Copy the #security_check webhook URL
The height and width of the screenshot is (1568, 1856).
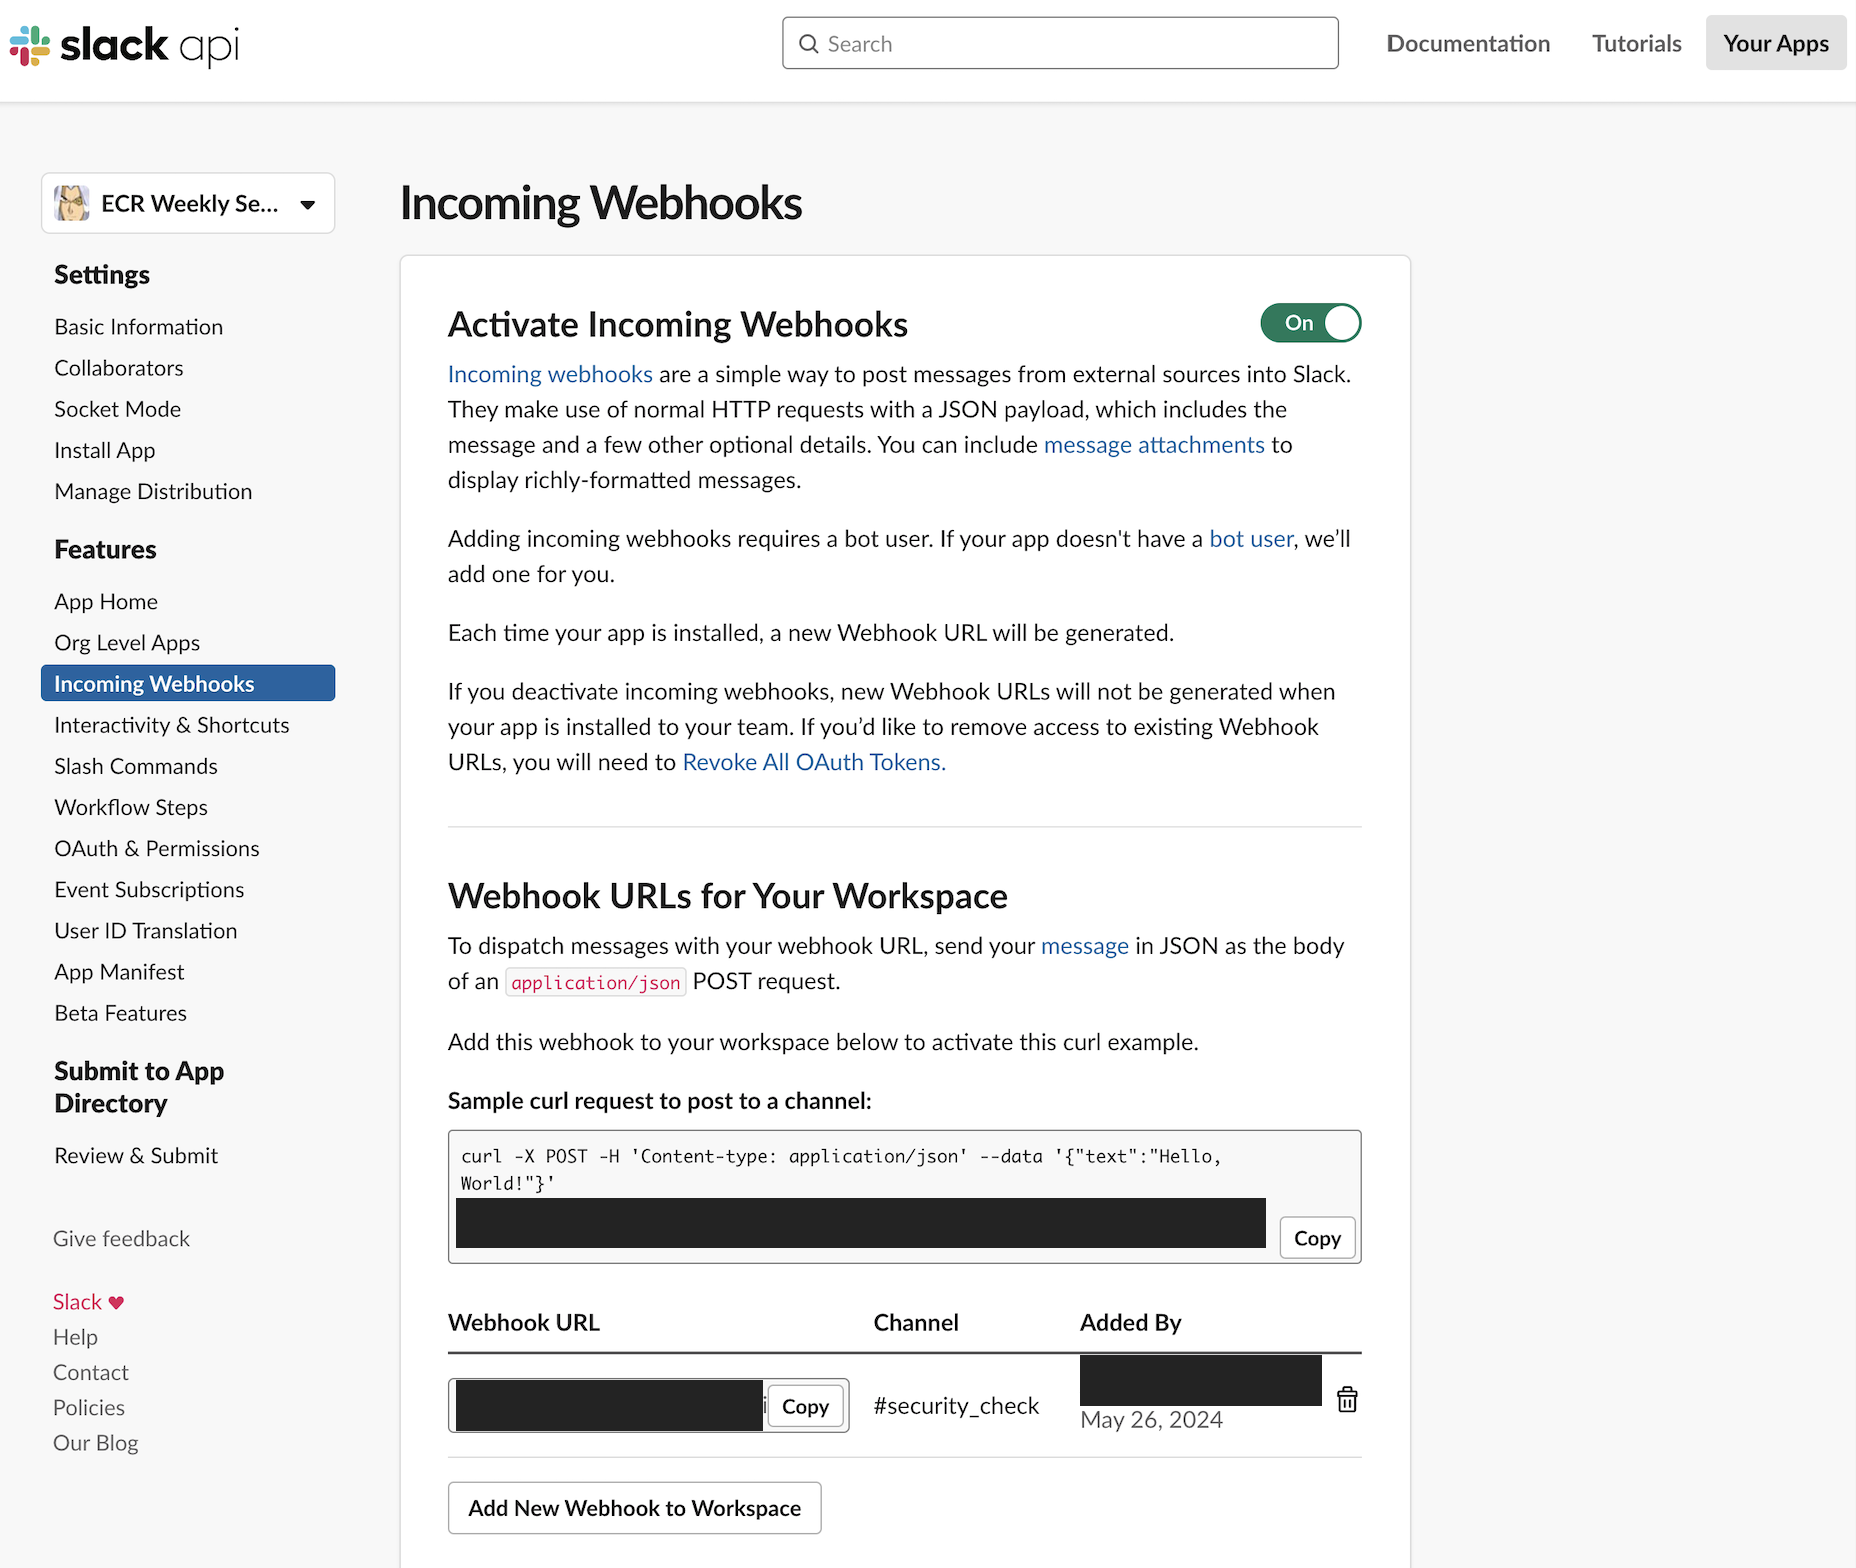(x=805, y=1406)
